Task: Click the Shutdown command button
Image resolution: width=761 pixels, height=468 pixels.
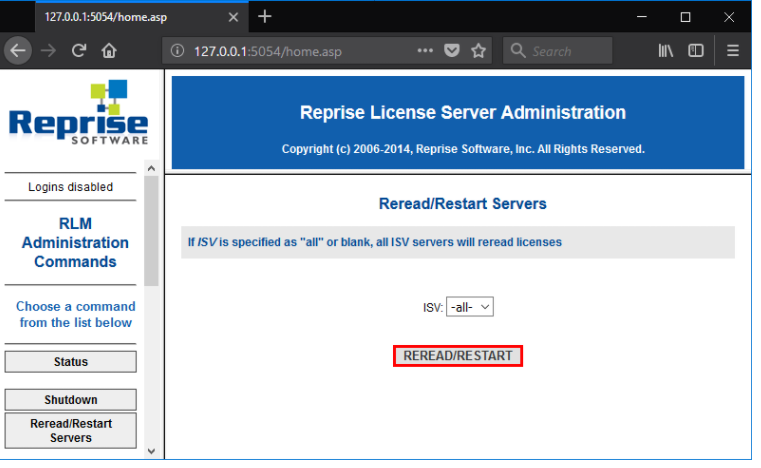Action: point(71,400)
